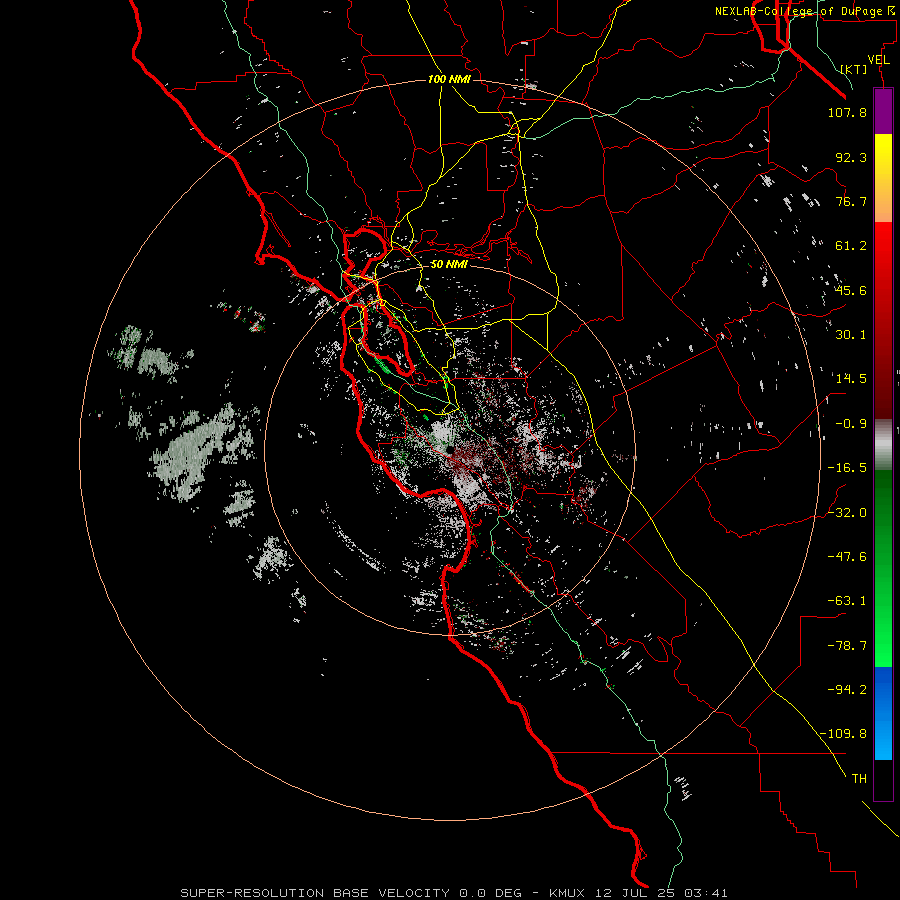Click the '12 JUL 25 03:41' timestamp
The height and width of the screenshot is (900, 900).
click(661, 893)
